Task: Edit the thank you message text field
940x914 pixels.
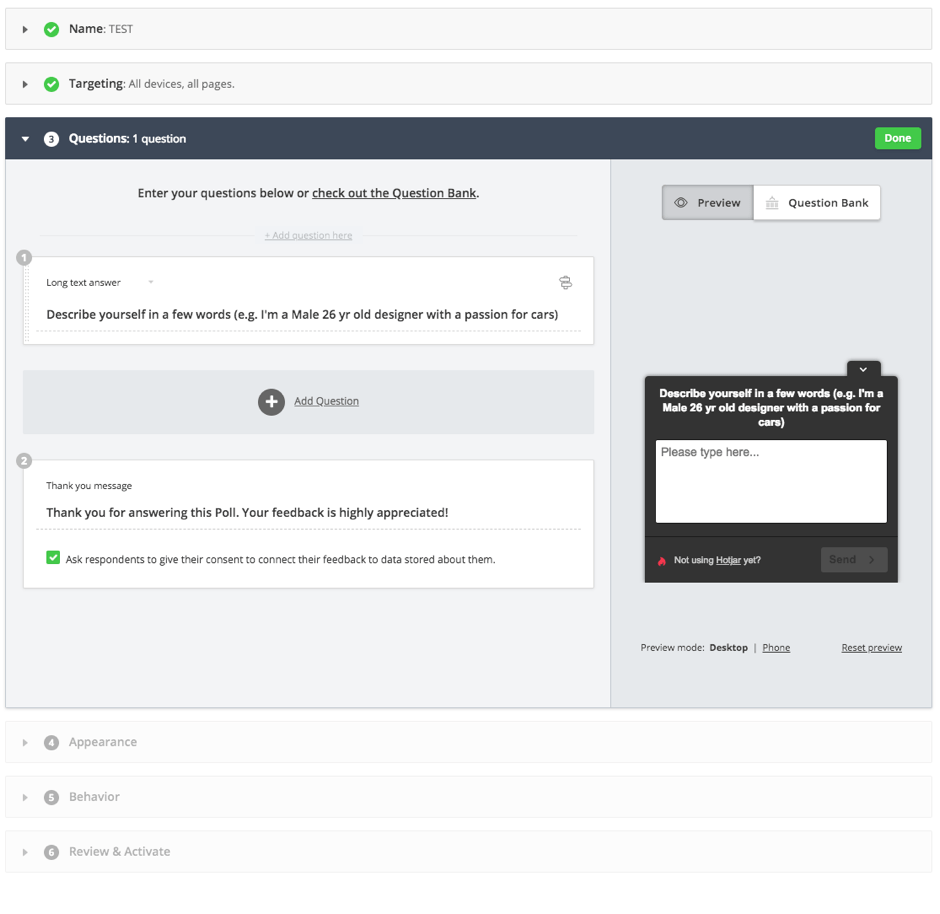Action: [x=308, y=512]
